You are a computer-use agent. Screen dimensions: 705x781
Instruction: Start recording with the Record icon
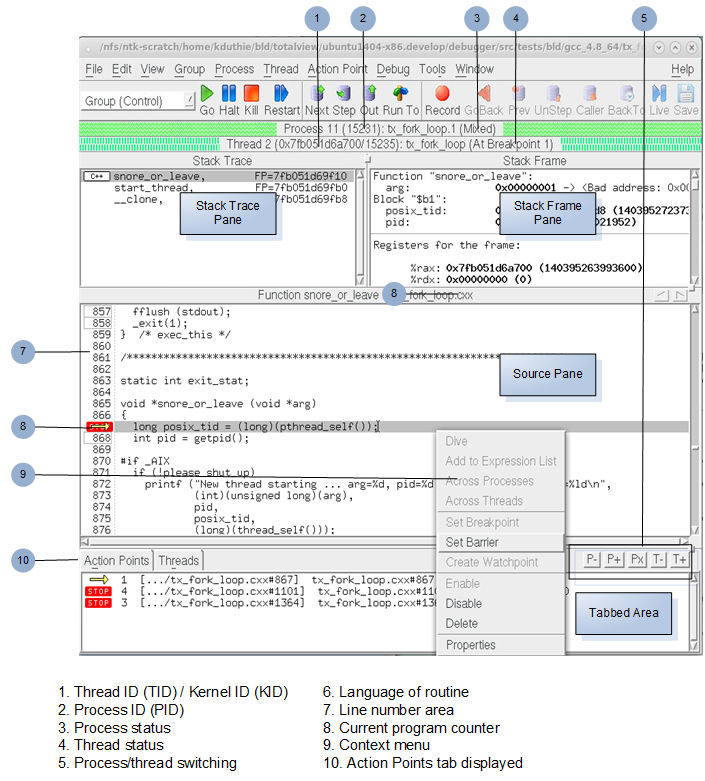pyautogui.click(x=442, y=94)
